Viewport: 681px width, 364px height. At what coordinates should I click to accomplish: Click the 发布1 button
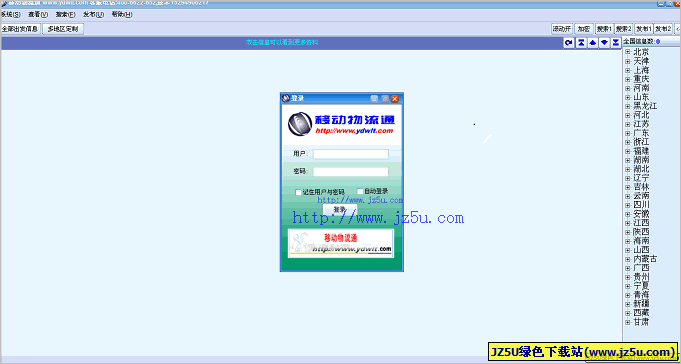pos(644,29)
